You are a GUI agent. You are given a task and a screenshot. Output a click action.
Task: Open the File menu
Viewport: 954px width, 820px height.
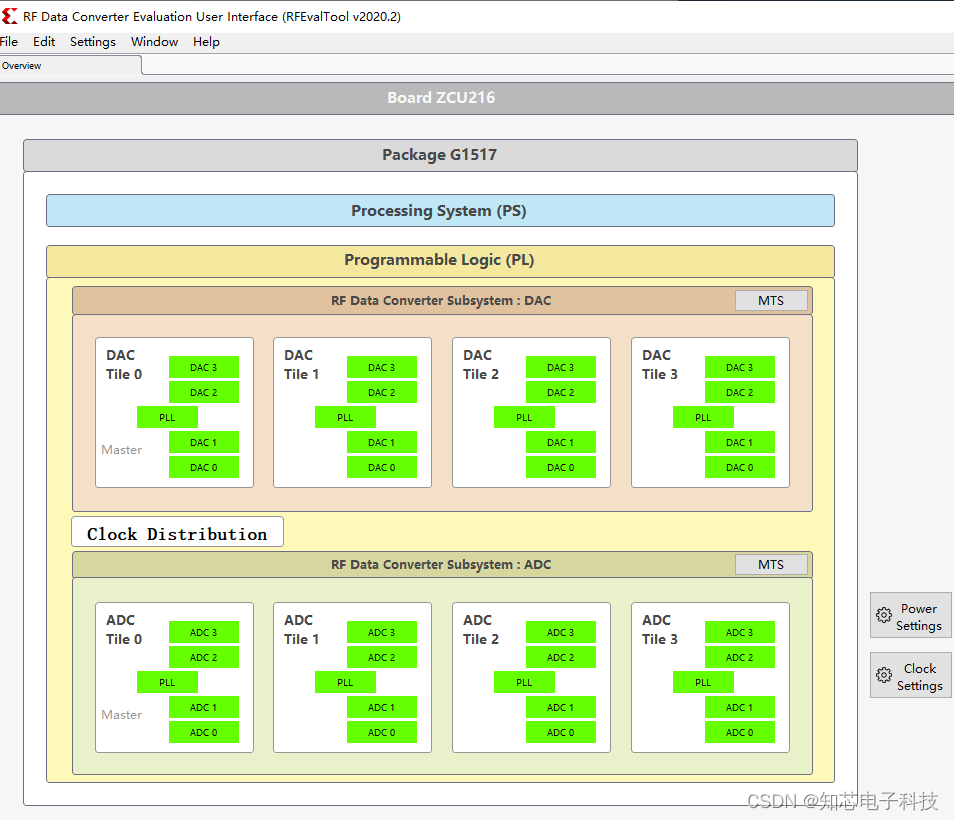pos(9,41)
